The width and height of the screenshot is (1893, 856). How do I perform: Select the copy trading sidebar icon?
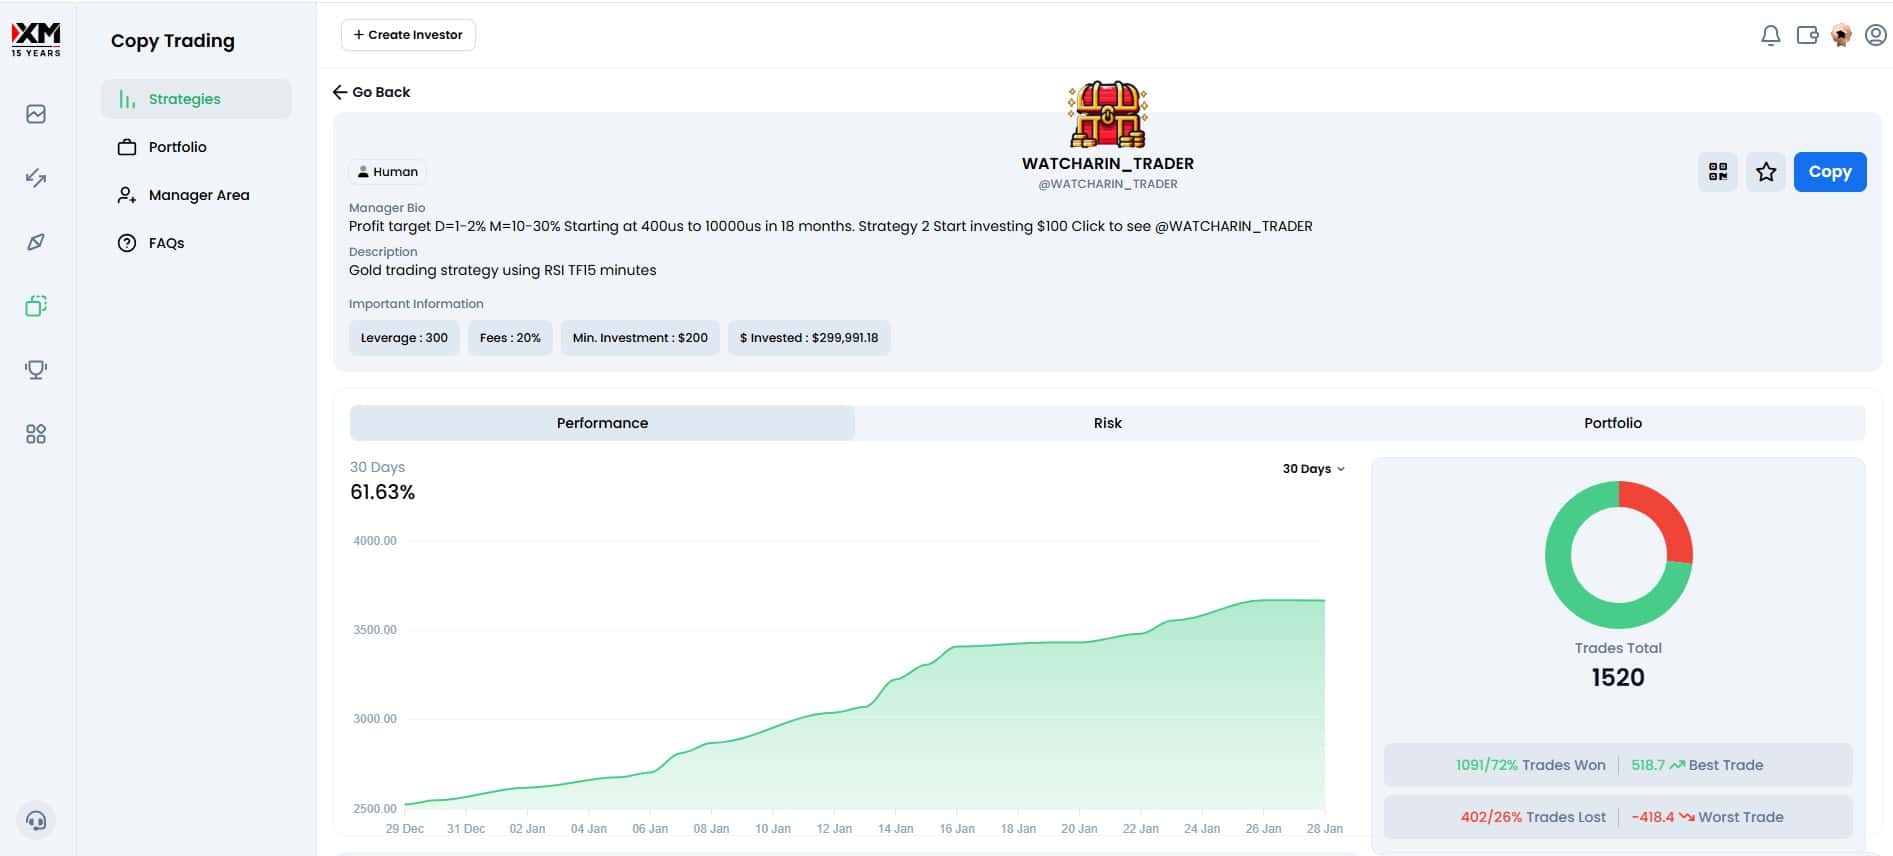[36, 306]
